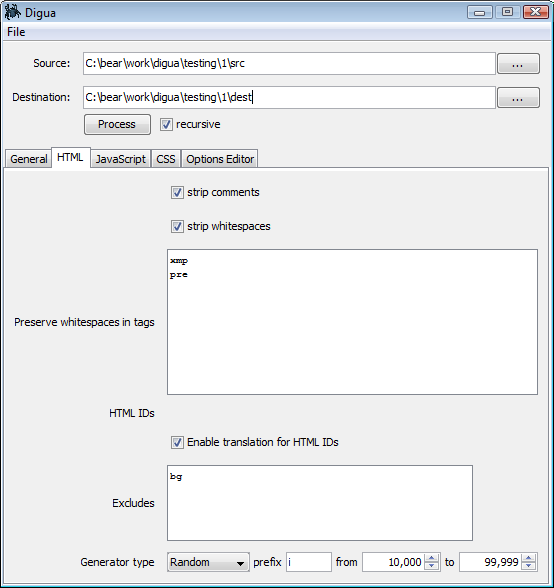This screenshot has width=554, height=588.
Task: Click the Digua bug icon in title bar
Action: tap(12, 12)
